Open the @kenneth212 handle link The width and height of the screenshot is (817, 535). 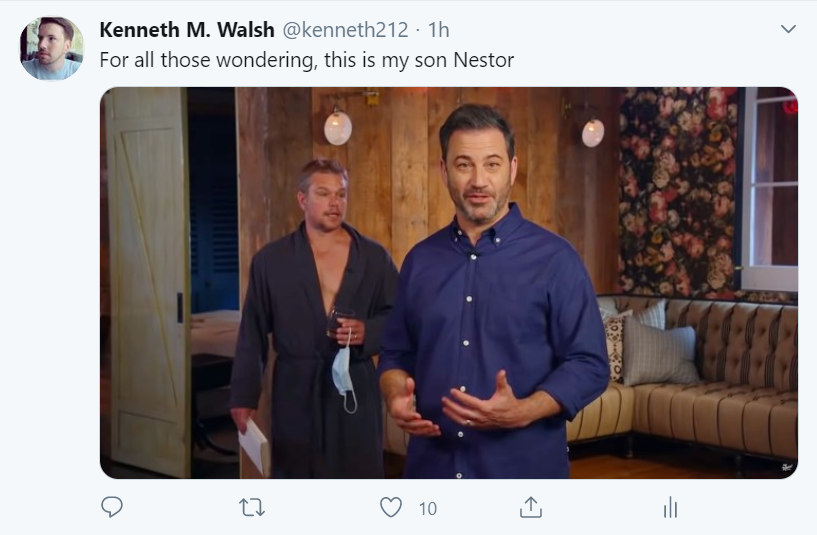point(345,30)
